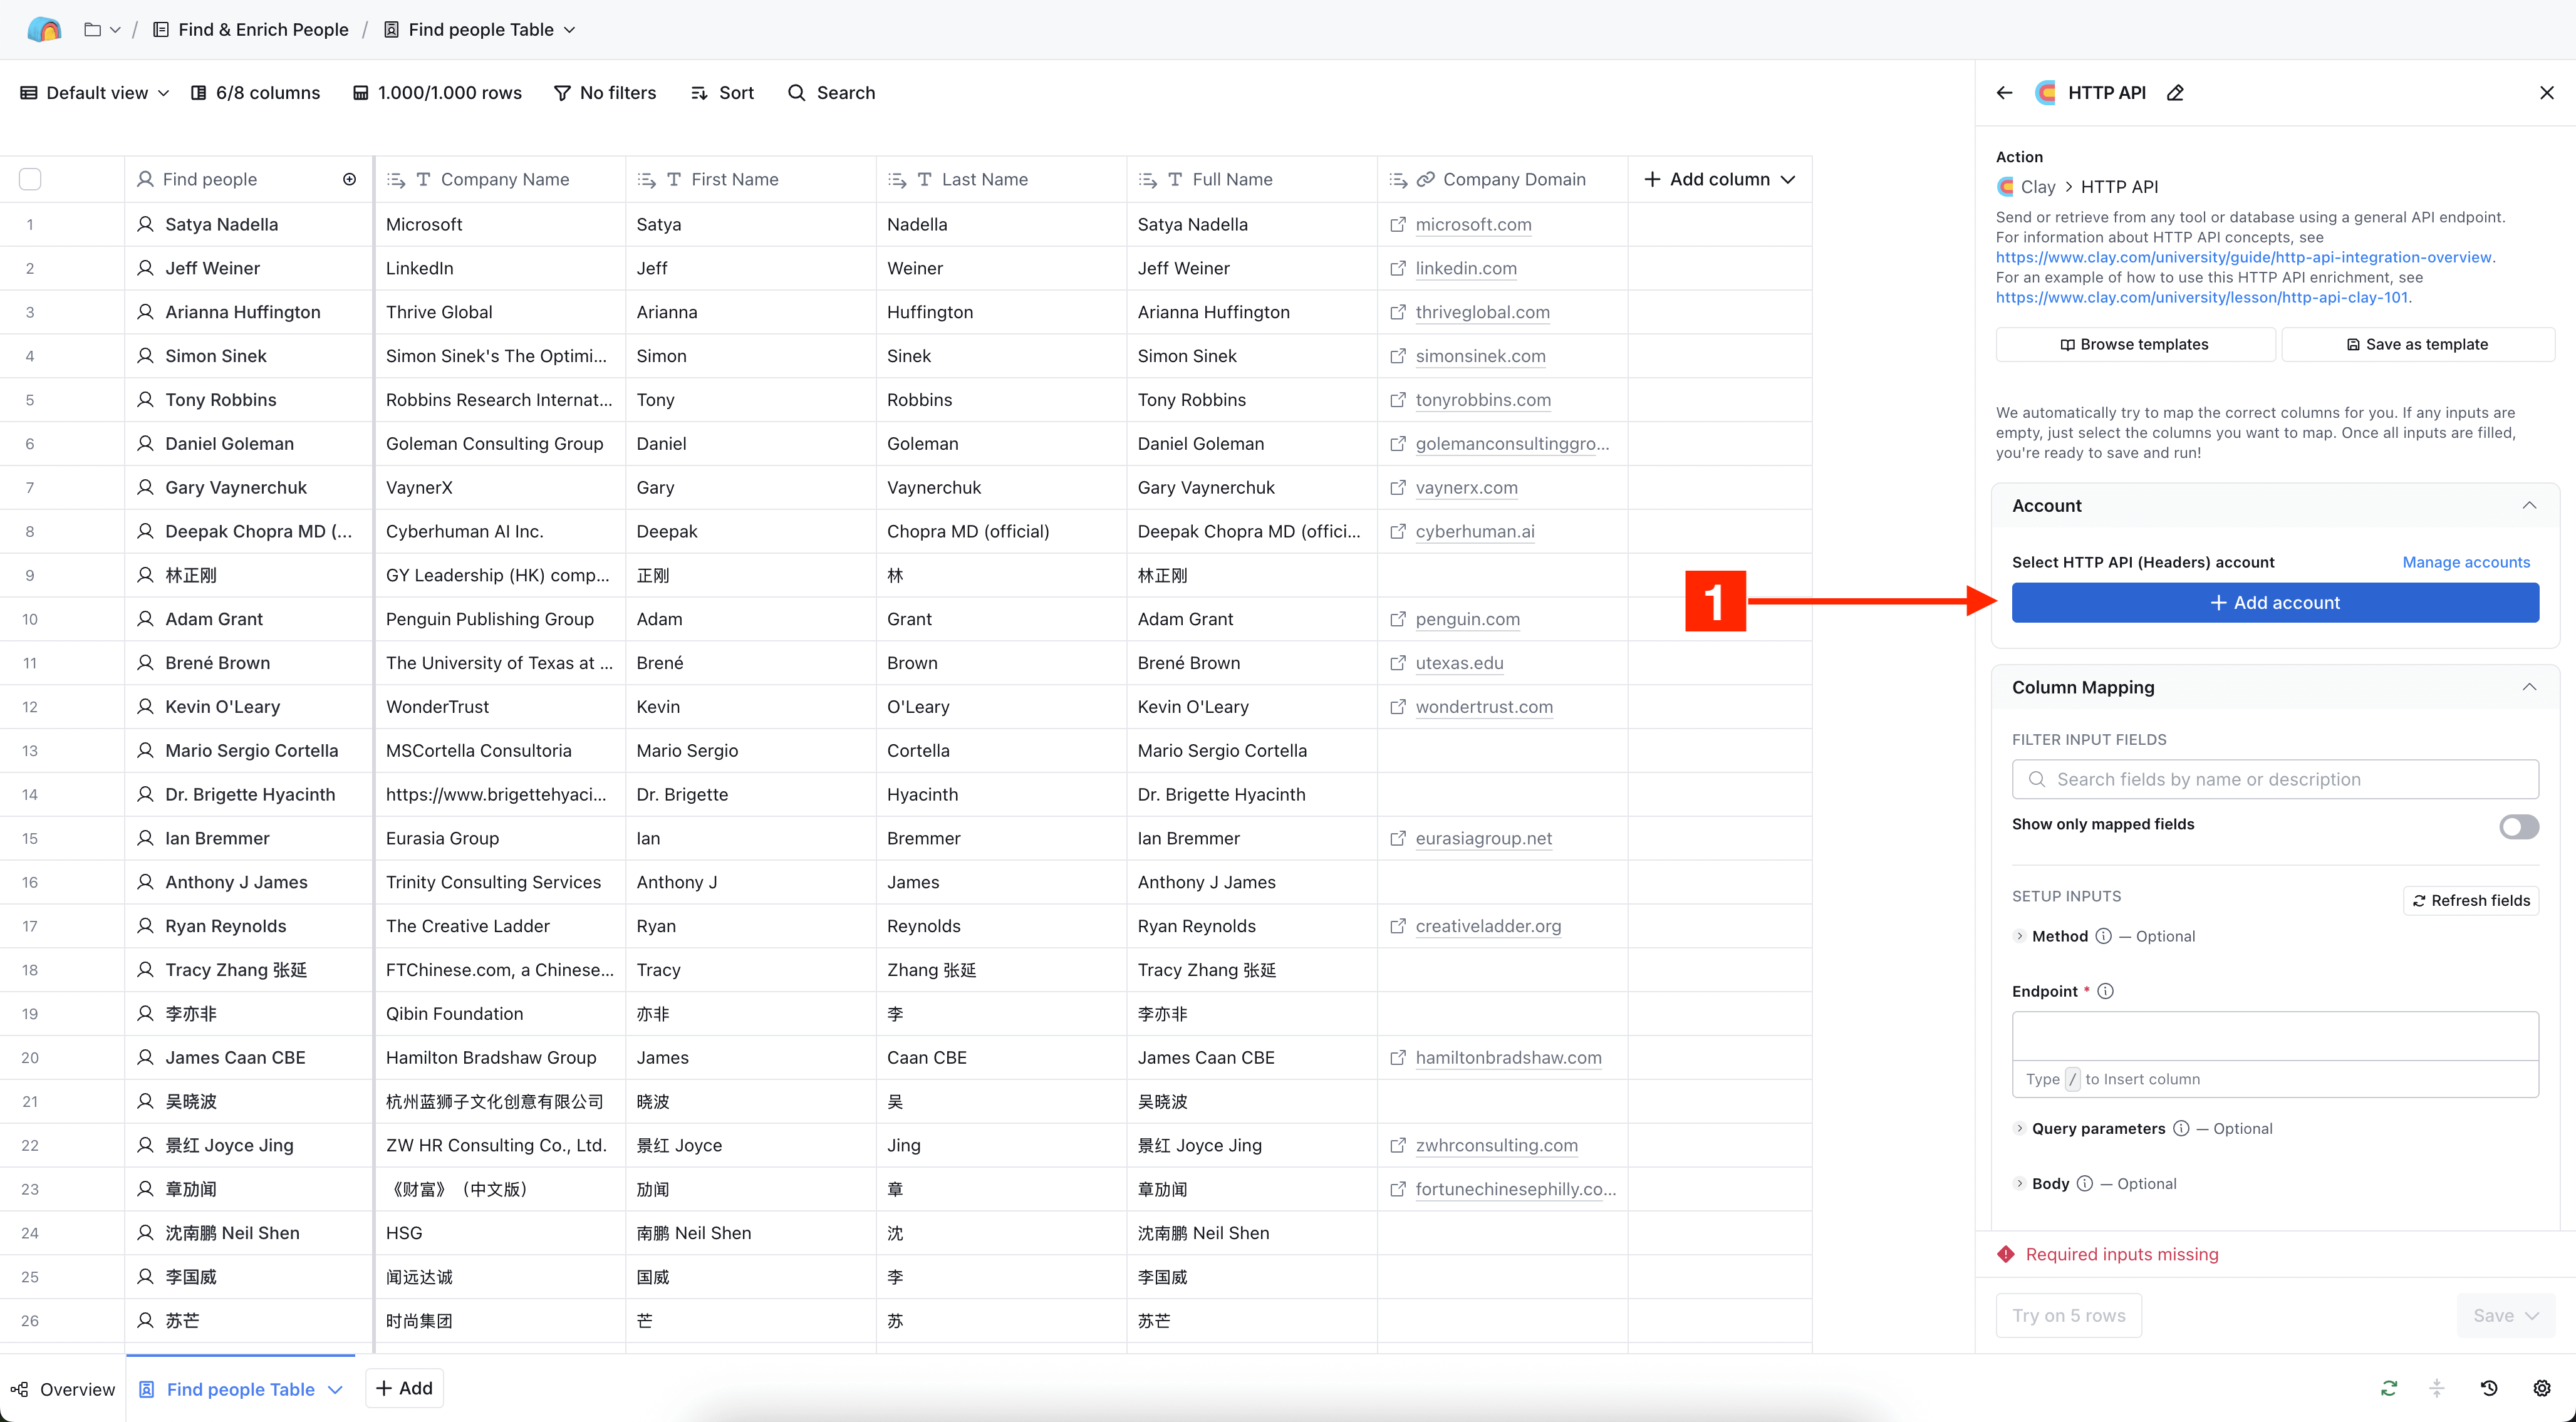Open the simonsinek.com link
Screen dimensions: 2576x1422
[1480, 356]
